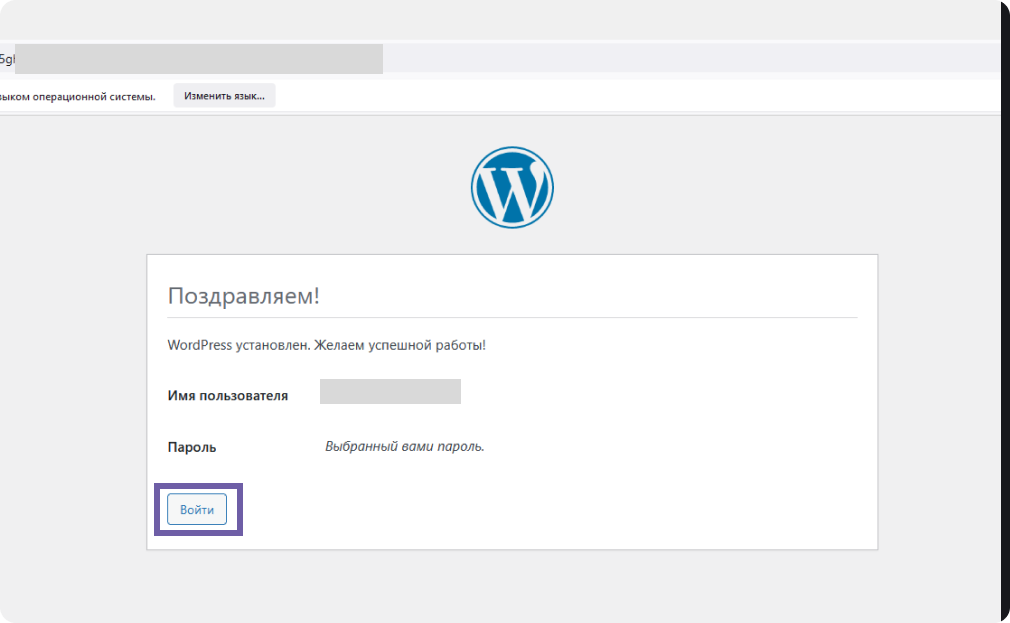Open the "Изменить язык..." language button
The height and width of the screenshot is (623, 1010).
click(x=224, y=96)
